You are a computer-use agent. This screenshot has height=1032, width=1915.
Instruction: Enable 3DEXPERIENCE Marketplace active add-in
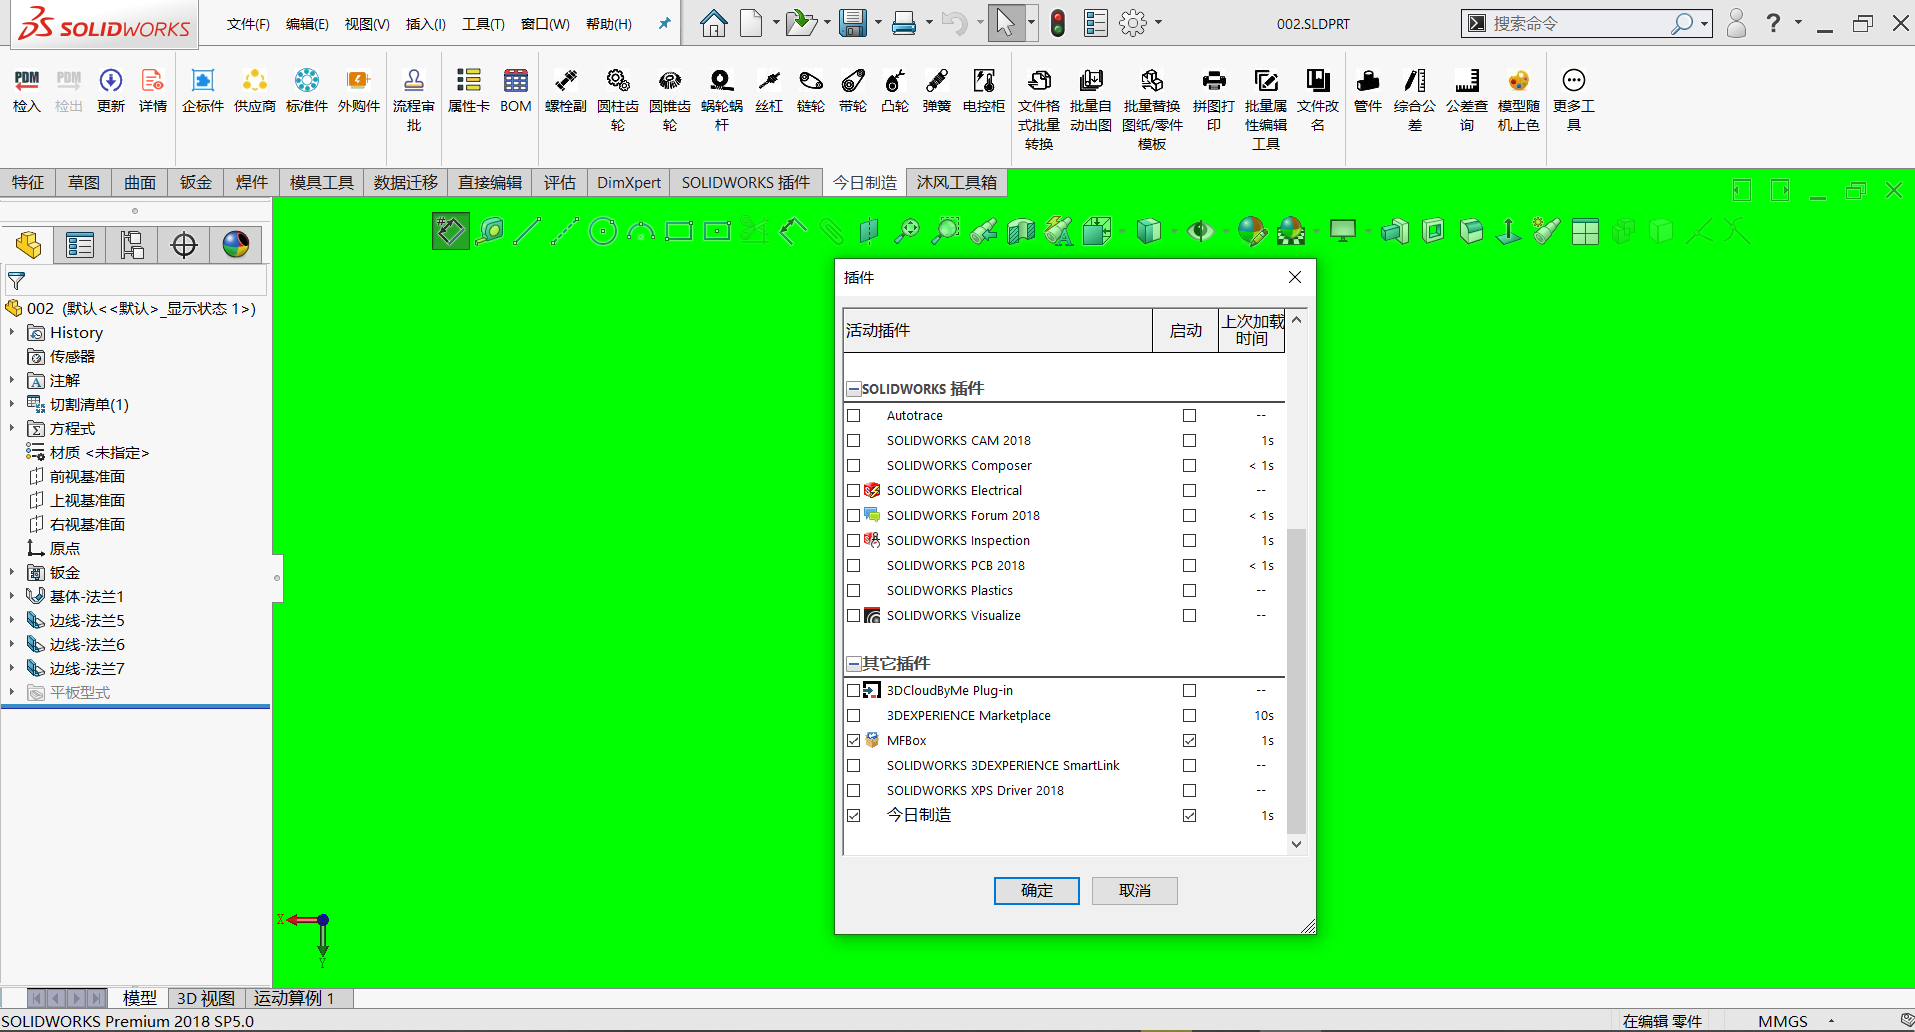854,716
